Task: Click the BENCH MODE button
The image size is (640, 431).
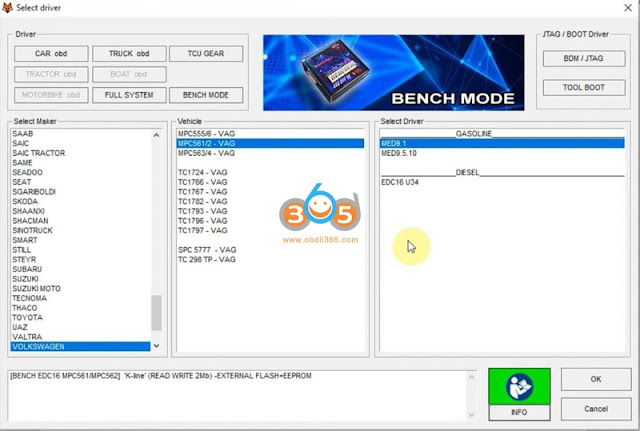Action: [206, 95]
